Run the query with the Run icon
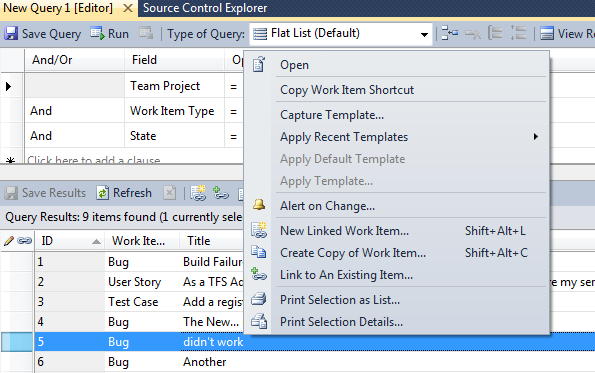Screen dimensions: 595x373 pos(98,33)
